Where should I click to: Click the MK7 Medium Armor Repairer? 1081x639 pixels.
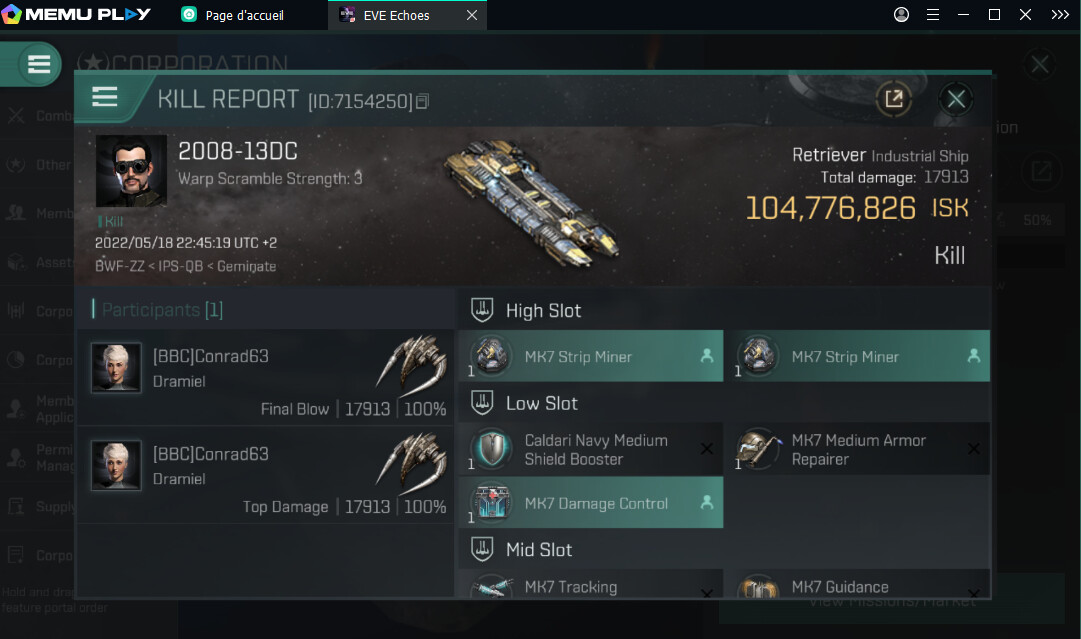coord(857,450)
